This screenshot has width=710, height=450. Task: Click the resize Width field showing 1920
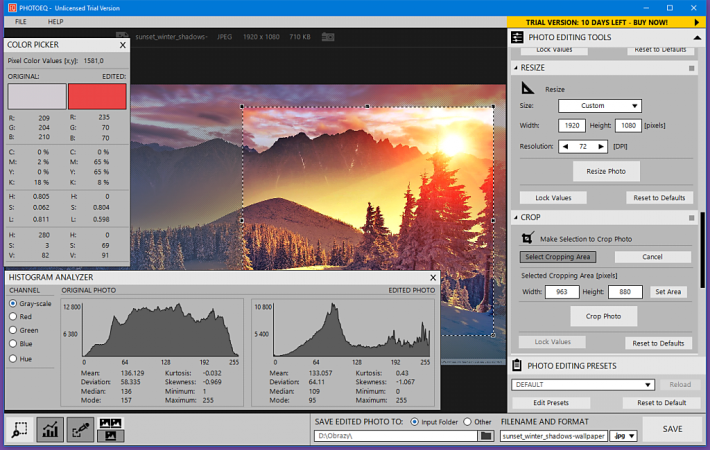pyautogui.click(x=571, y=125)
